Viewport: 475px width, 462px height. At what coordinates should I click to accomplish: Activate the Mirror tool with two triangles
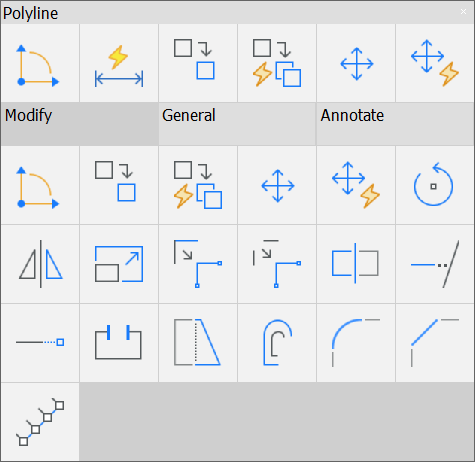tap(40, 264)
